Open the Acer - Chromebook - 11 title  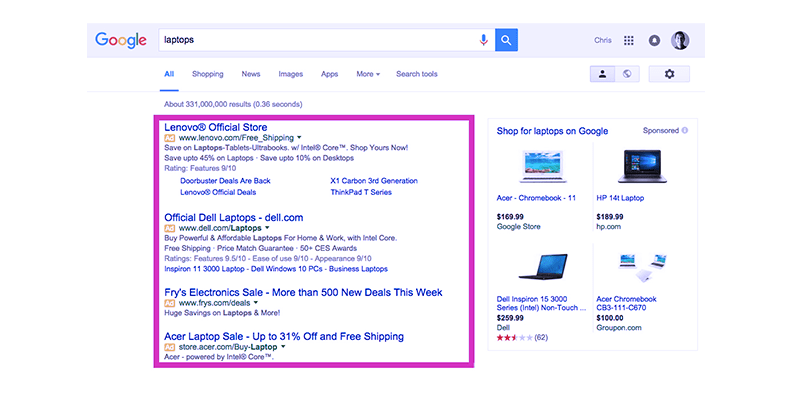point(536,198)
